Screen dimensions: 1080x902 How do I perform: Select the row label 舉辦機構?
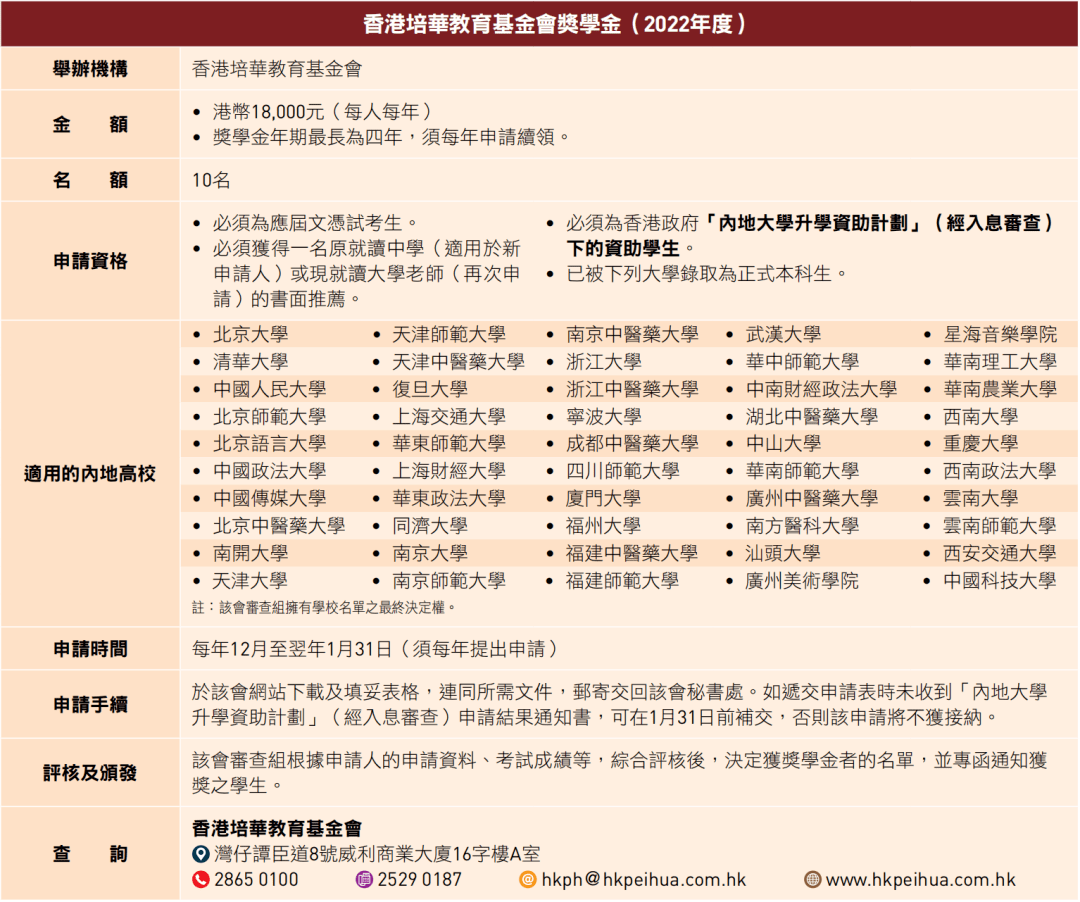[90, 69]
